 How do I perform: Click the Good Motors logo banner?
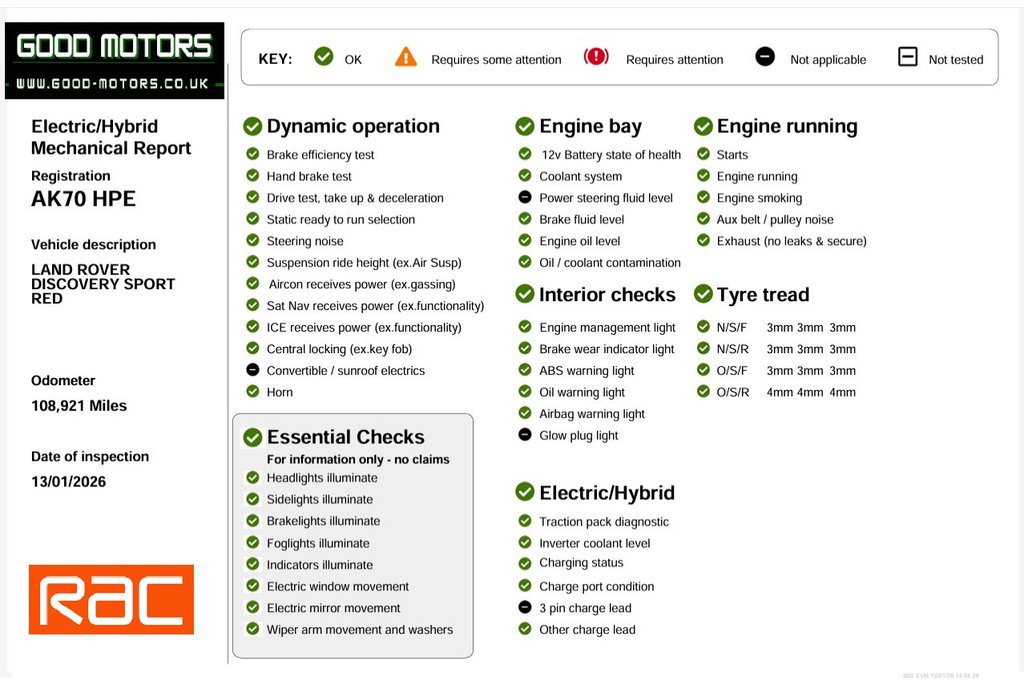tap(114, 48)
